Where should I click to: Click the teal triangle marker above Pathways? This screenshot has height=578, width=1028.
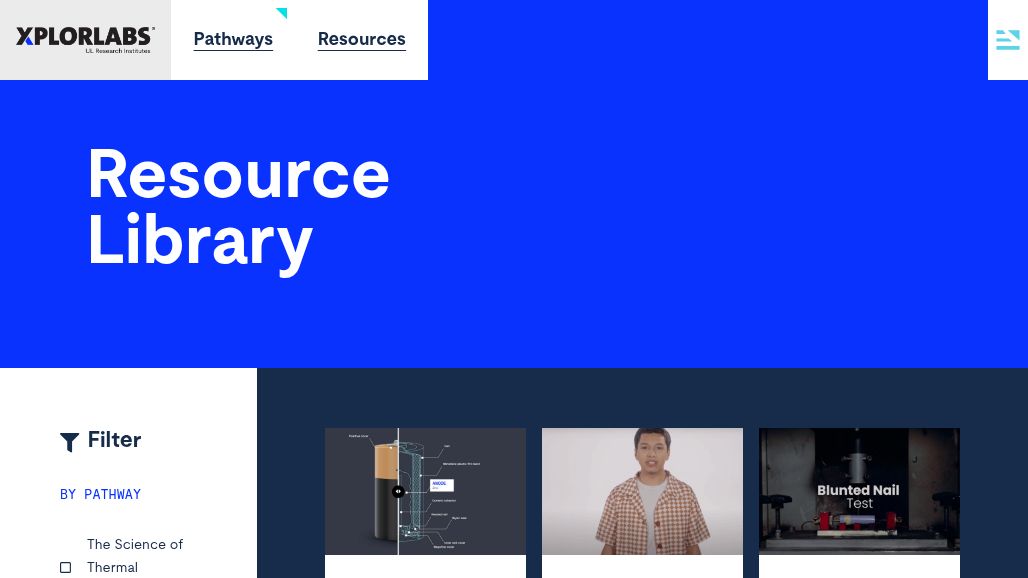281,13
